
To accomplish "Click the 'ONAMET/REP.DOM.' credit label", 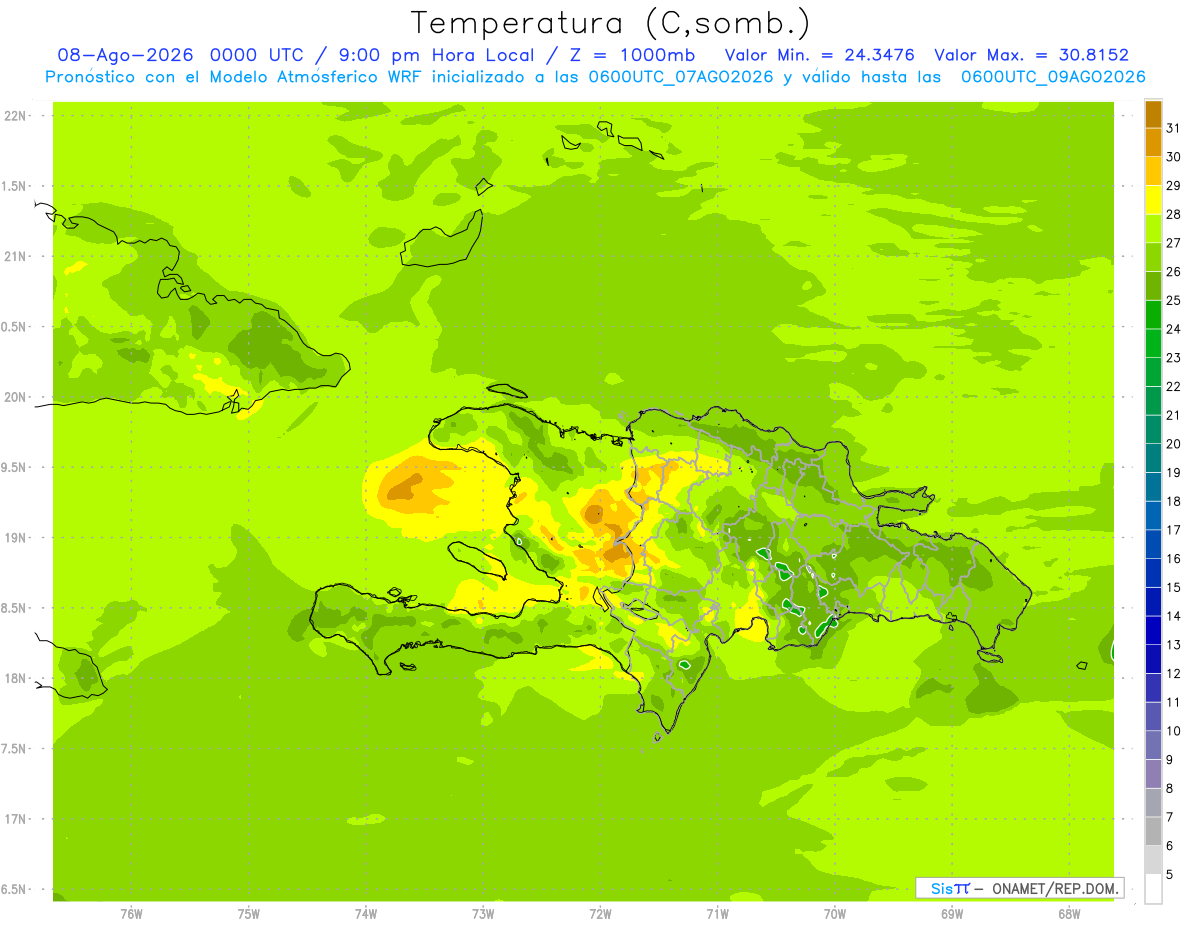I will pyautogui.click(x=1055, y=888).
